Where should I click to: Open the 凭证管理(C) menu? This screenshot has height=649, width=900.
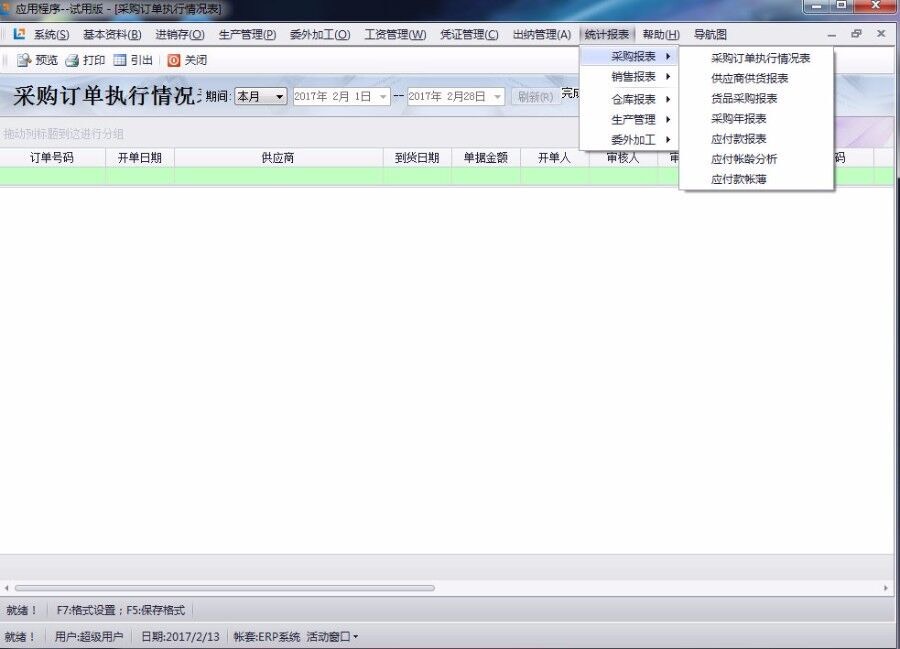click(x=470, y=34)
